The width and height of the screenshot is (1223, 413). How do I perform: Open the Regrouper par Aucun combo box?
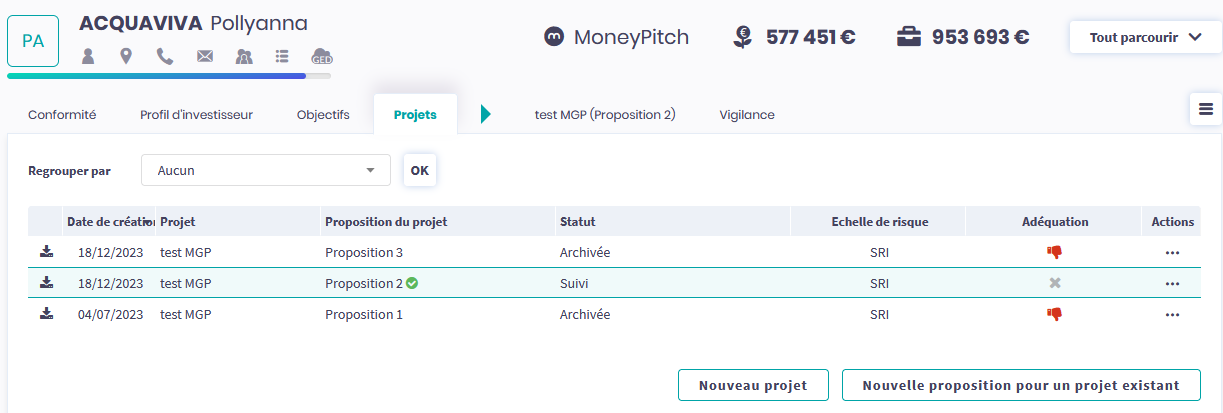click(265, 170)
